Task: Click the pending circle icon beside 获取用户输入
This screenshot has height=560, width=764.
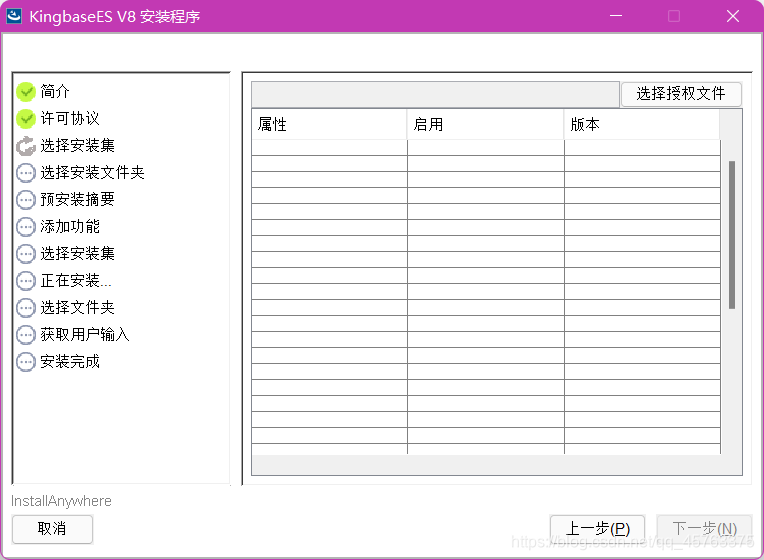Action: 26,335
